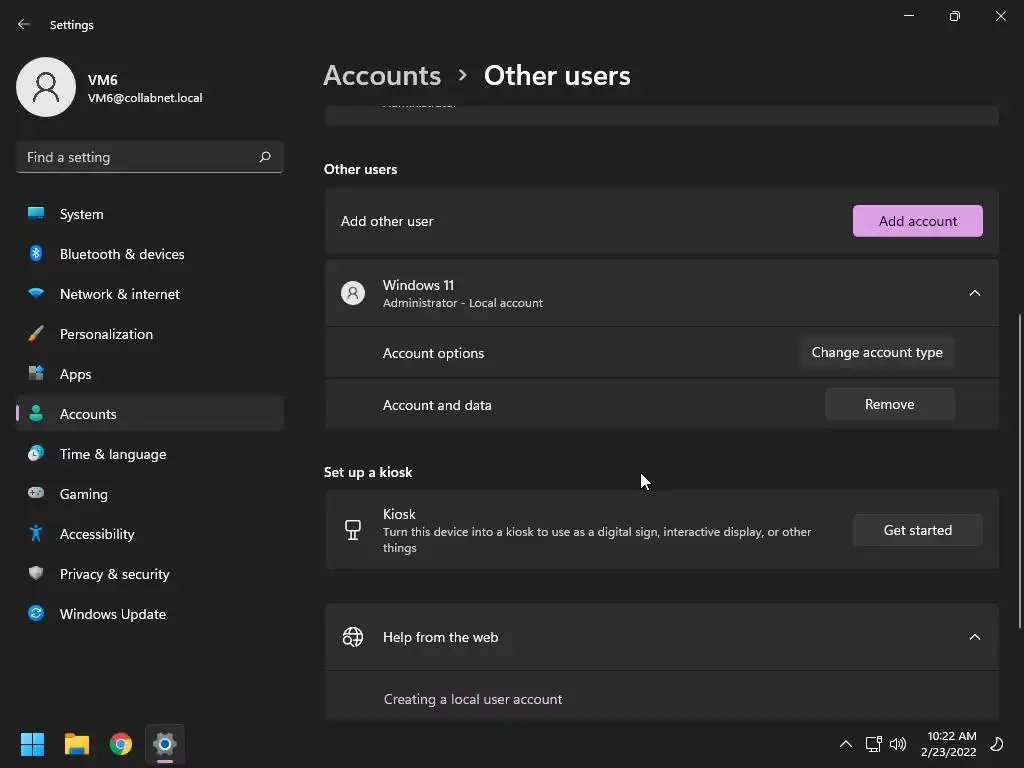Open the System settings page
Viewport: 1024px width, 768px height.
coord(82,214)
